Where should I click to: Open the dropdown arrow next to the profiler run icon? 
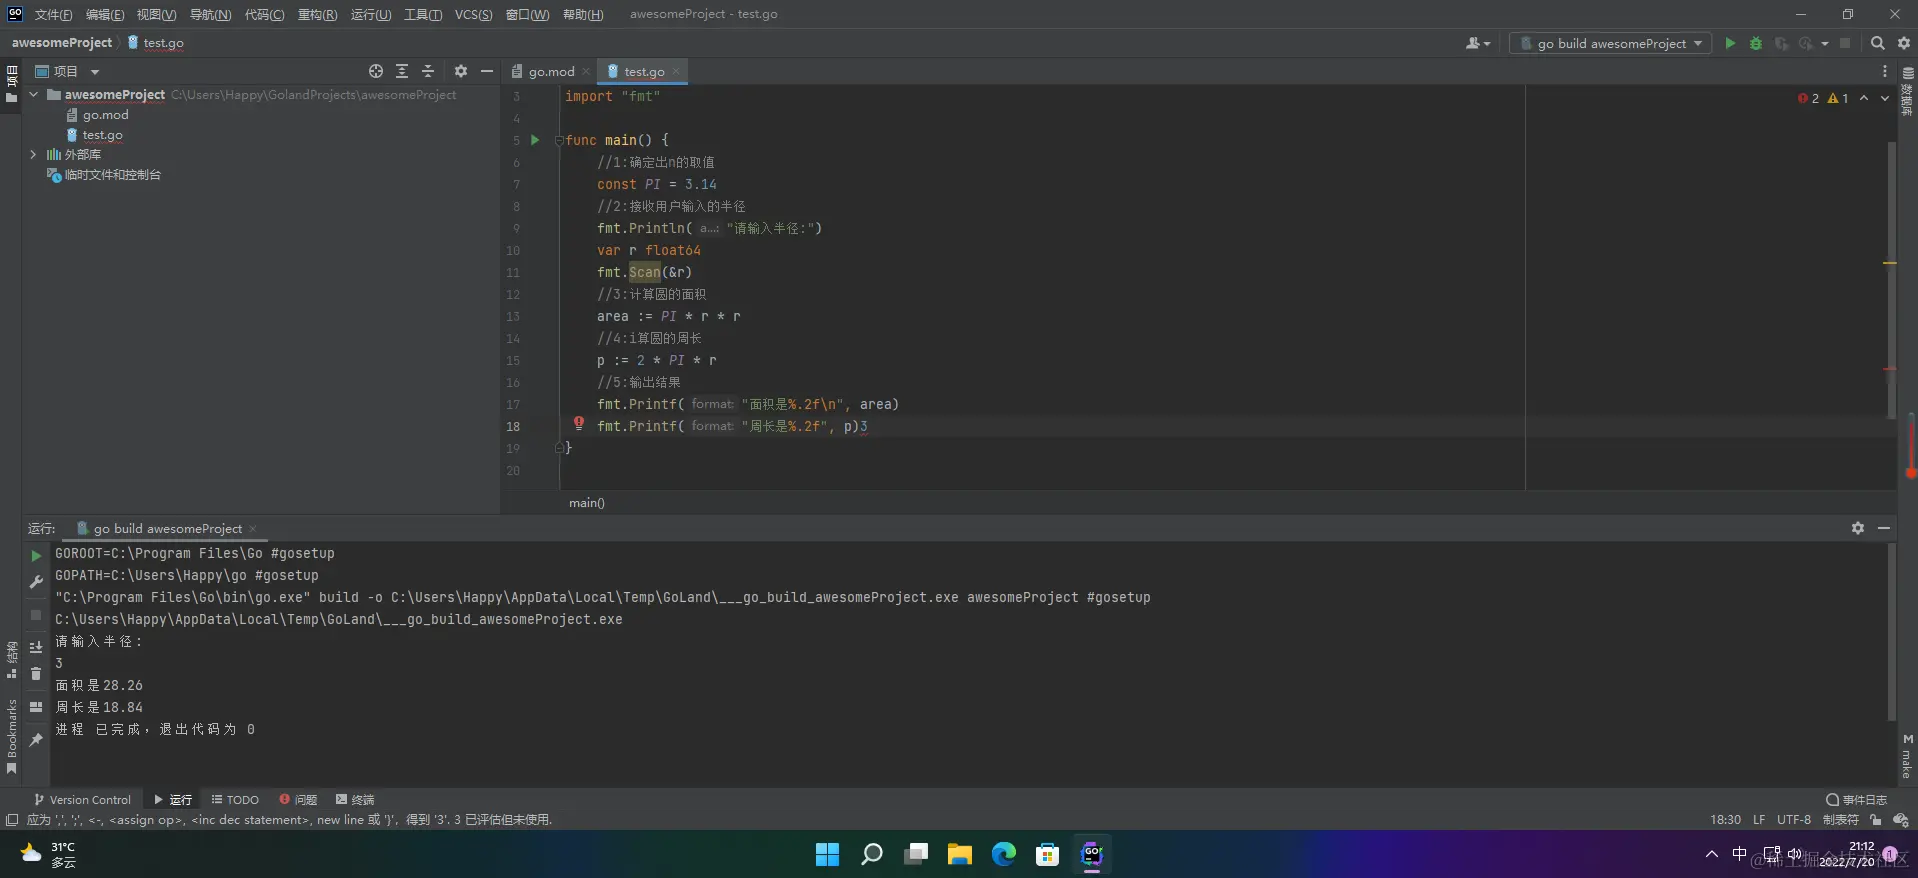1825,43
